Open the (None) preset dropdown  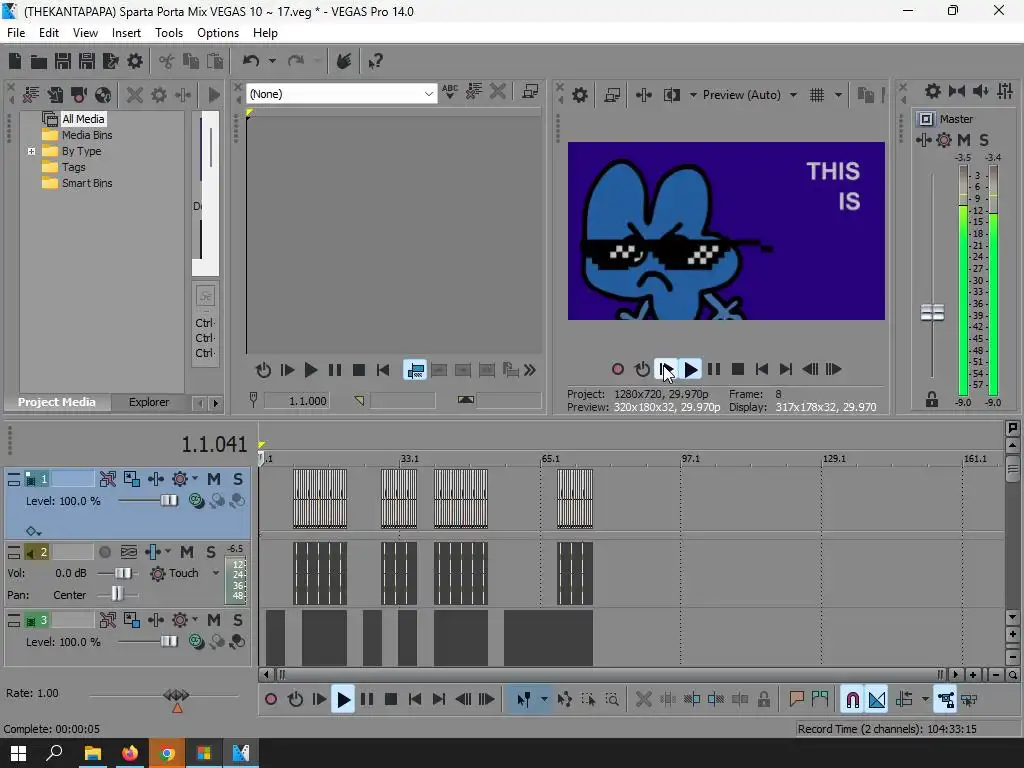(x=428, y=94)
